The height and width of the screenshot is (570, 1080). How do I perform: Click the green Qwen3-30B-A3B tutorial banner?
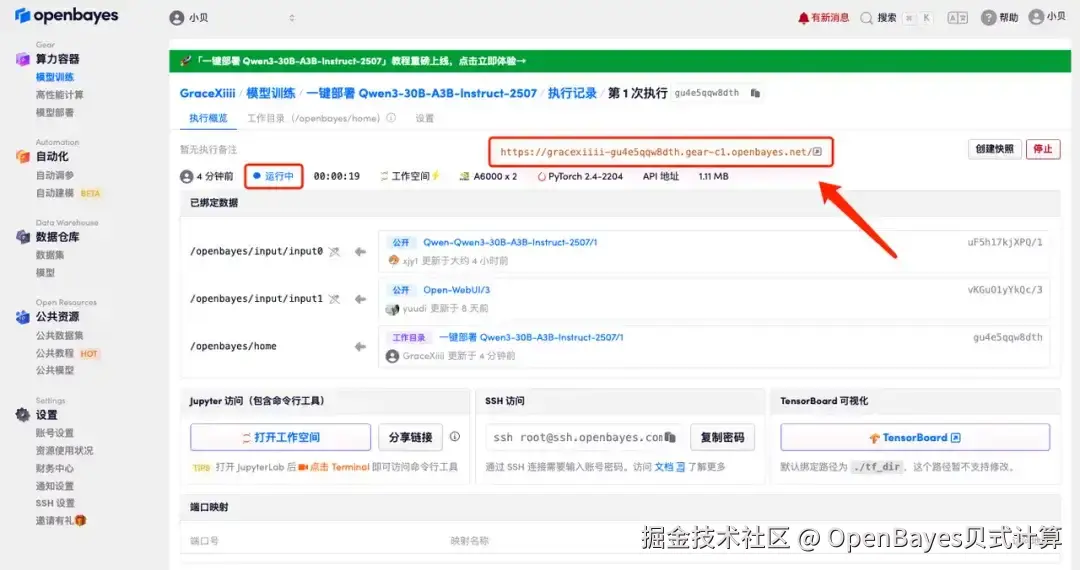pos(619,61)
